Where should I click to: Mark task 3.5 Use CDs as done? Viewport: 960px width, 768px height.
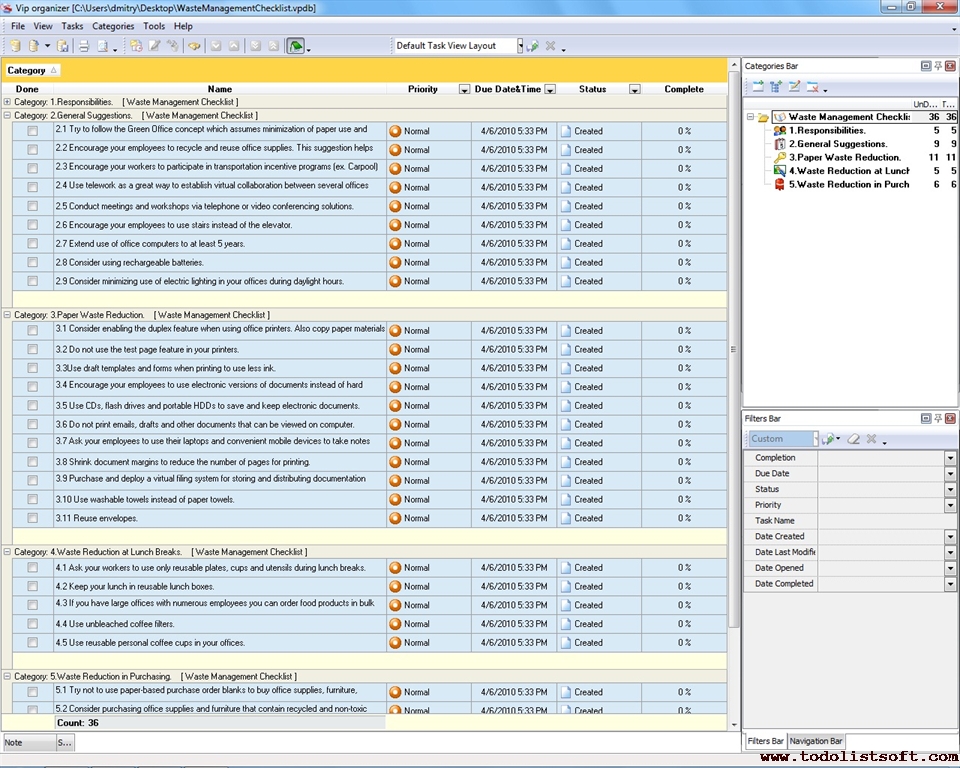(x=32, y=406)
